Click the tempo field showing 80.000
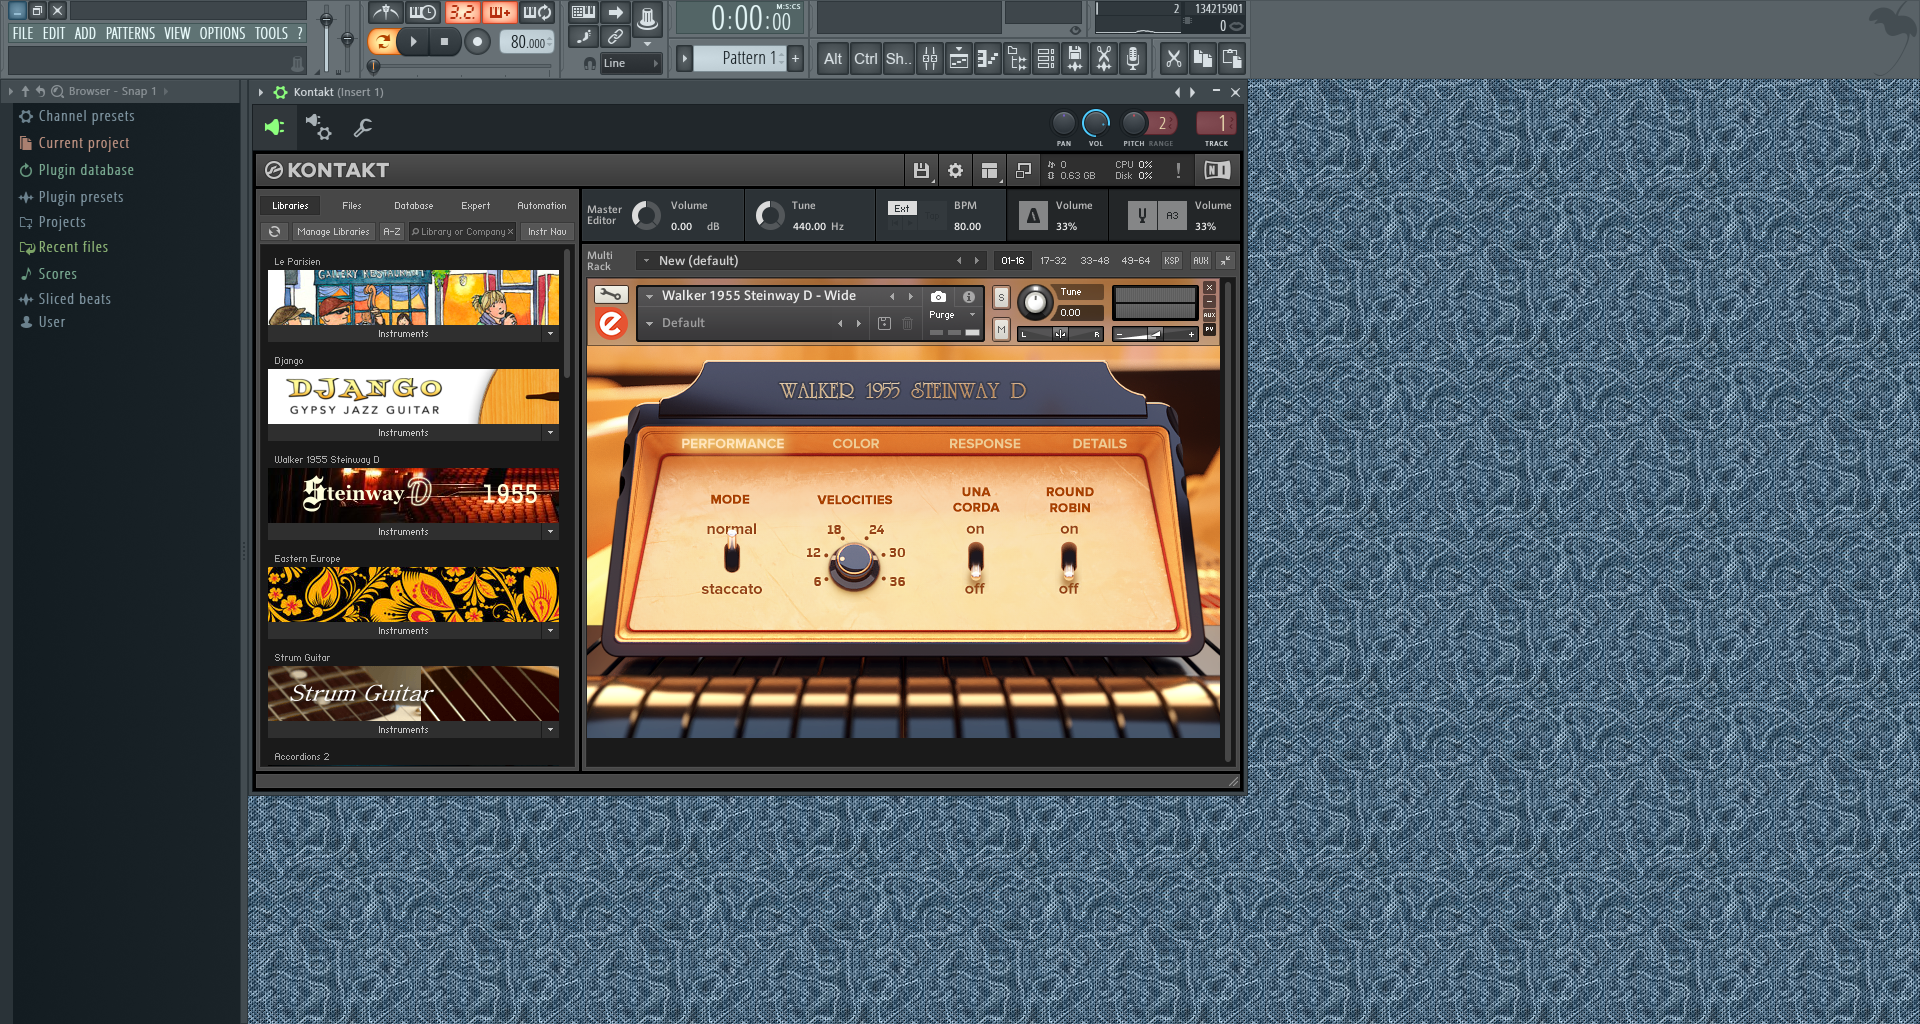 tap(528, 42)
